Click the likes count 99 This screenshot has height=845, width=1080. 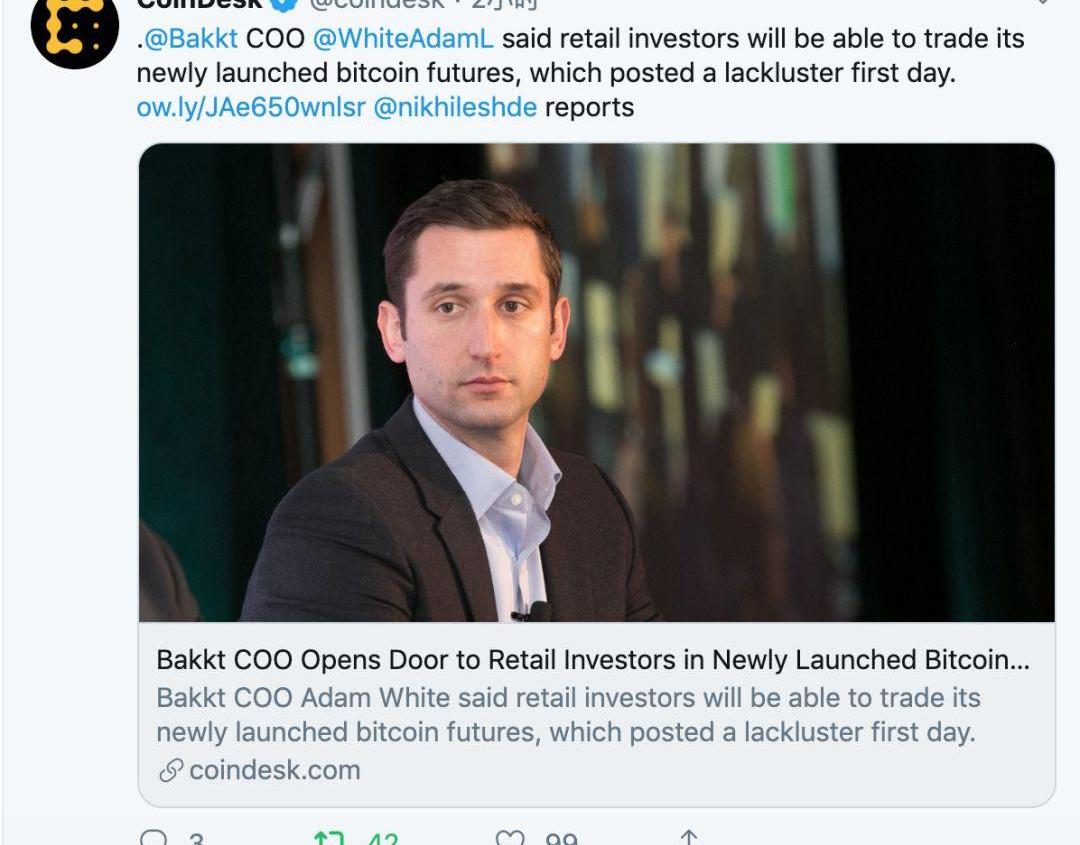pos(562,838)
